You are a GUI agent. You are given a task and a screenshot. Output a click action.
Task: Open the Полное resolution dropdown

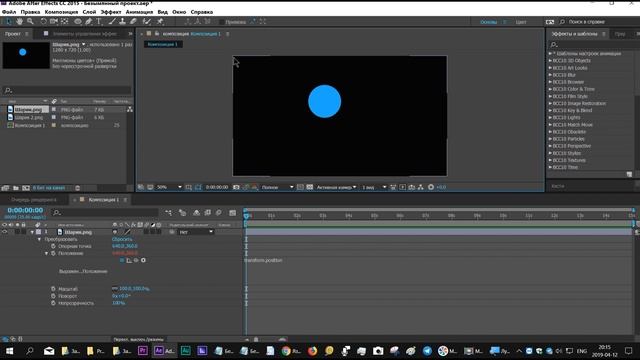tap(277, 187)
